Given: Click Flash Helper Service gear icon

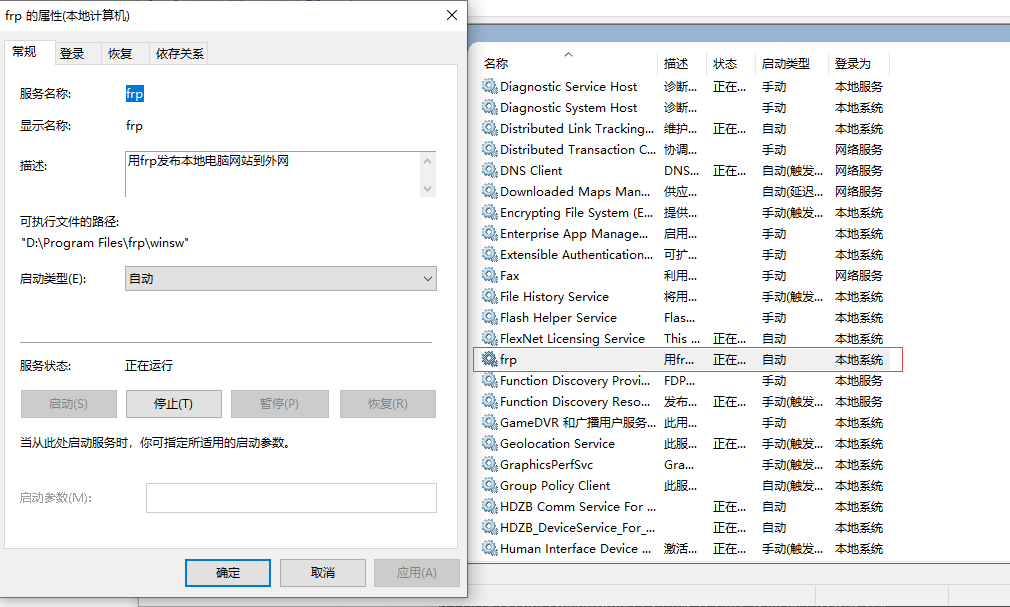Looking at the screenshot, I should 489,318.
